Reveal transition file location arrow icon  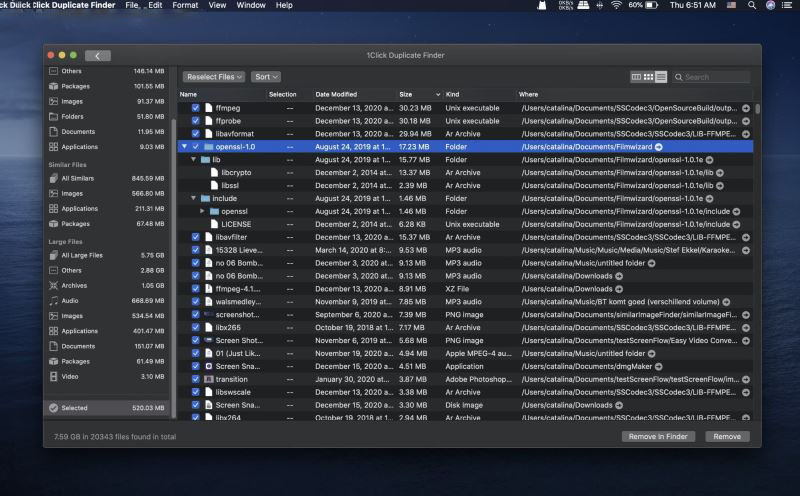click(x=746, y=380)
